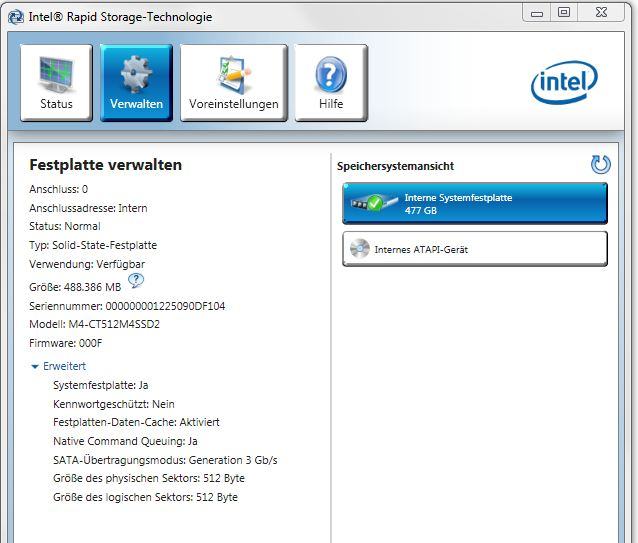Viewport: 638px width, 543px height.
Task: Click the text Firmware: 000F
Action: (66, 343)
